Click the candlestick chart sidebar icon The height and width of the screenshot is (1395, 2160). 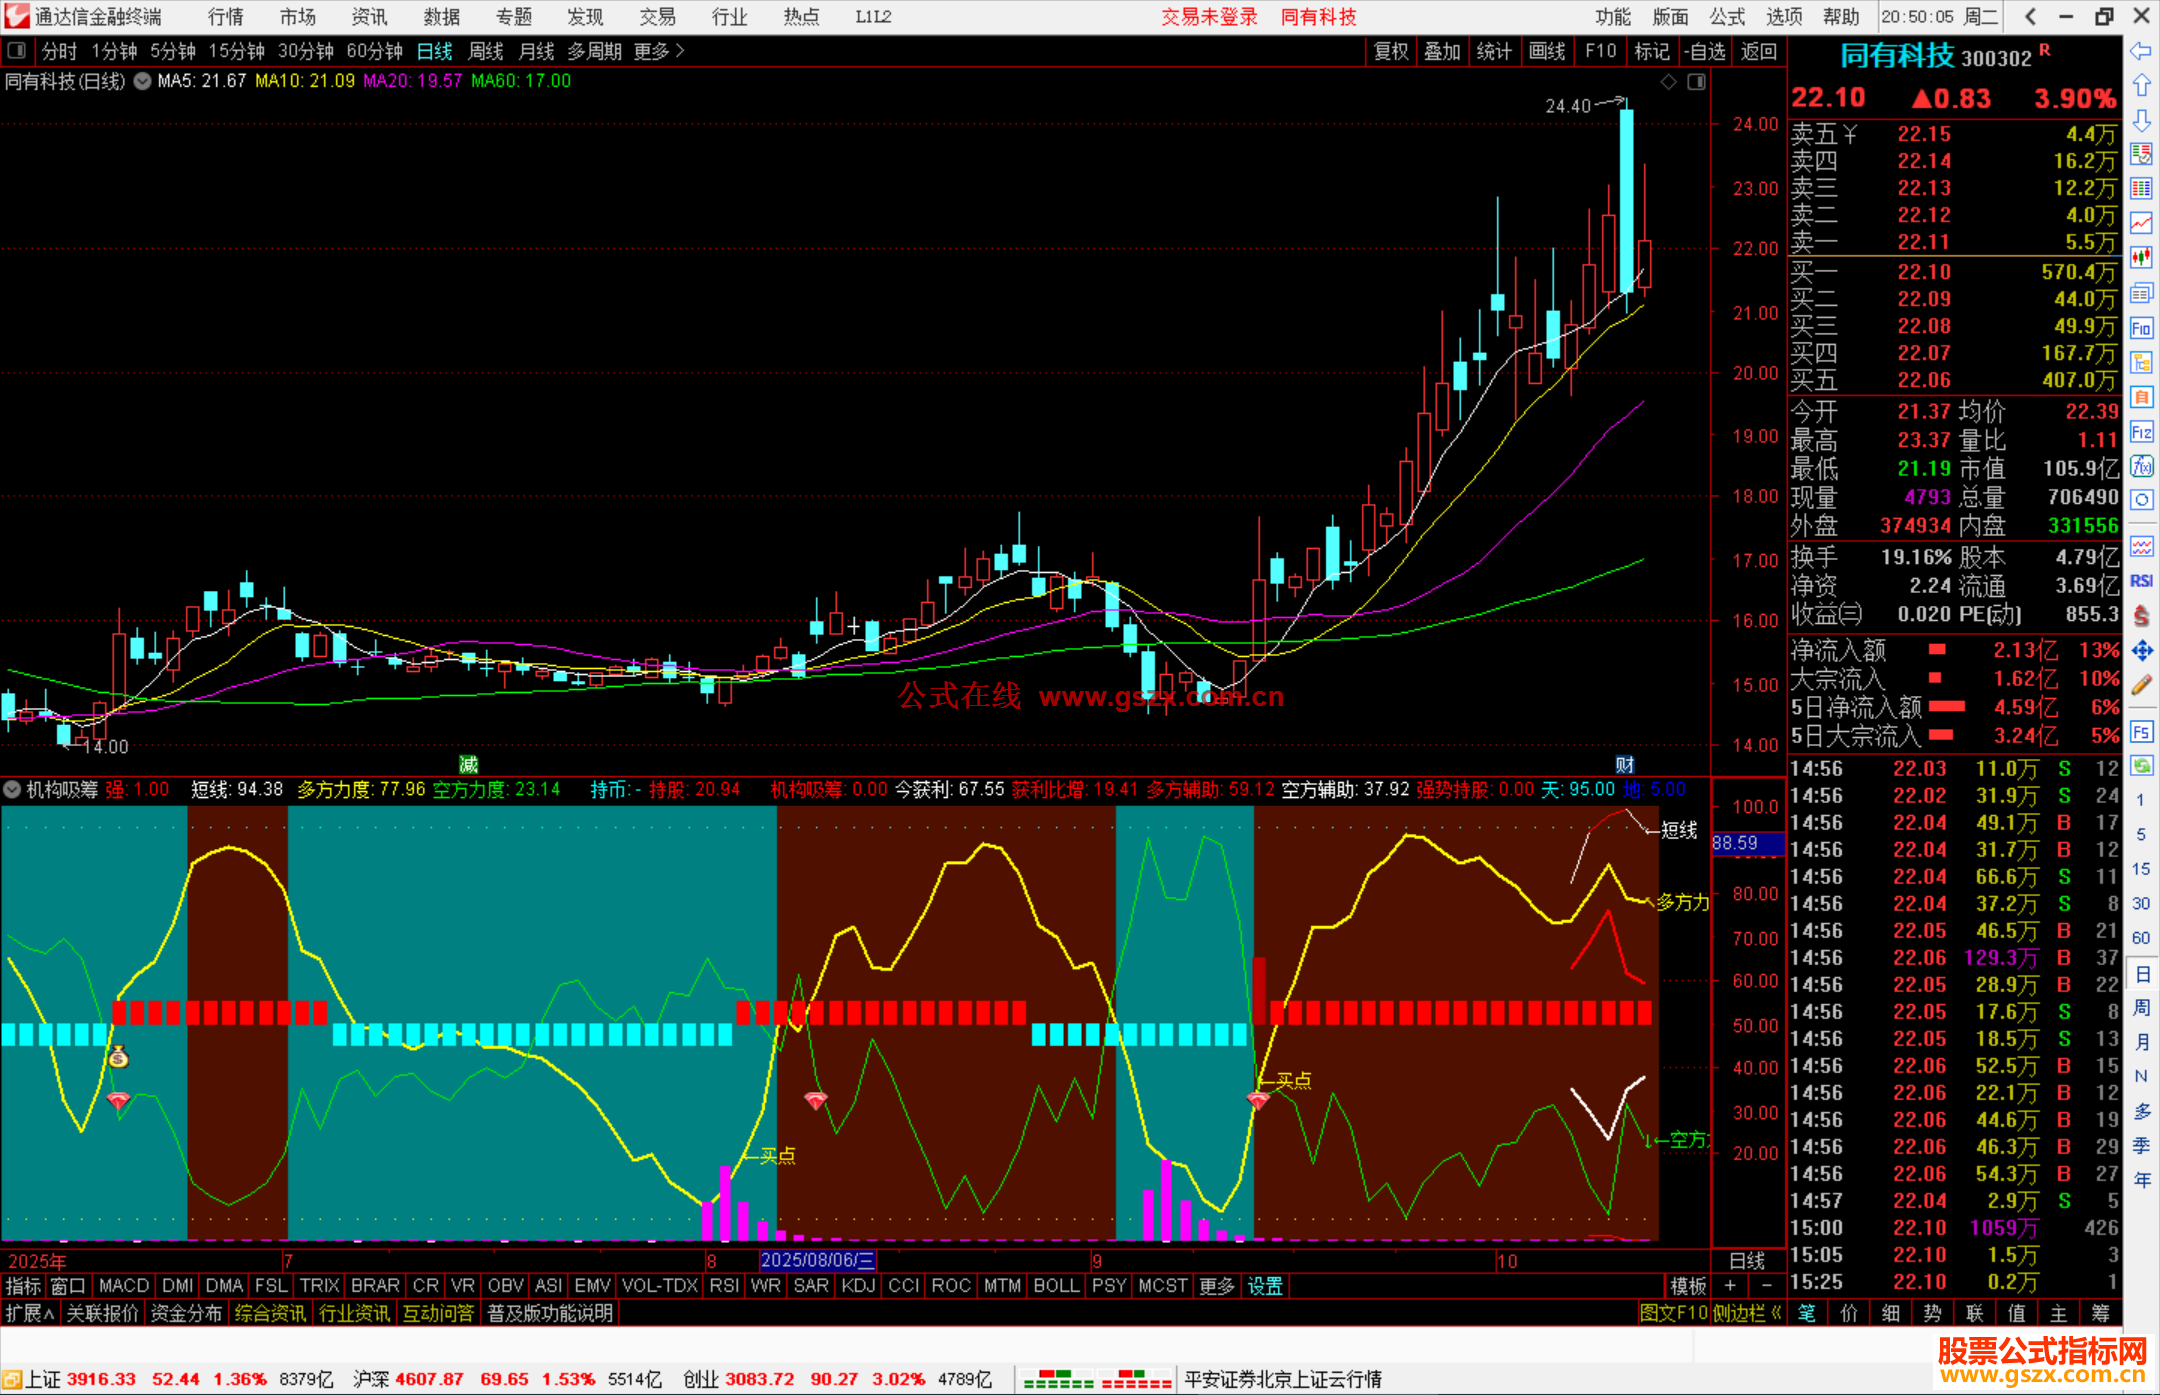pyautogui.click(x=2141, y=258)
